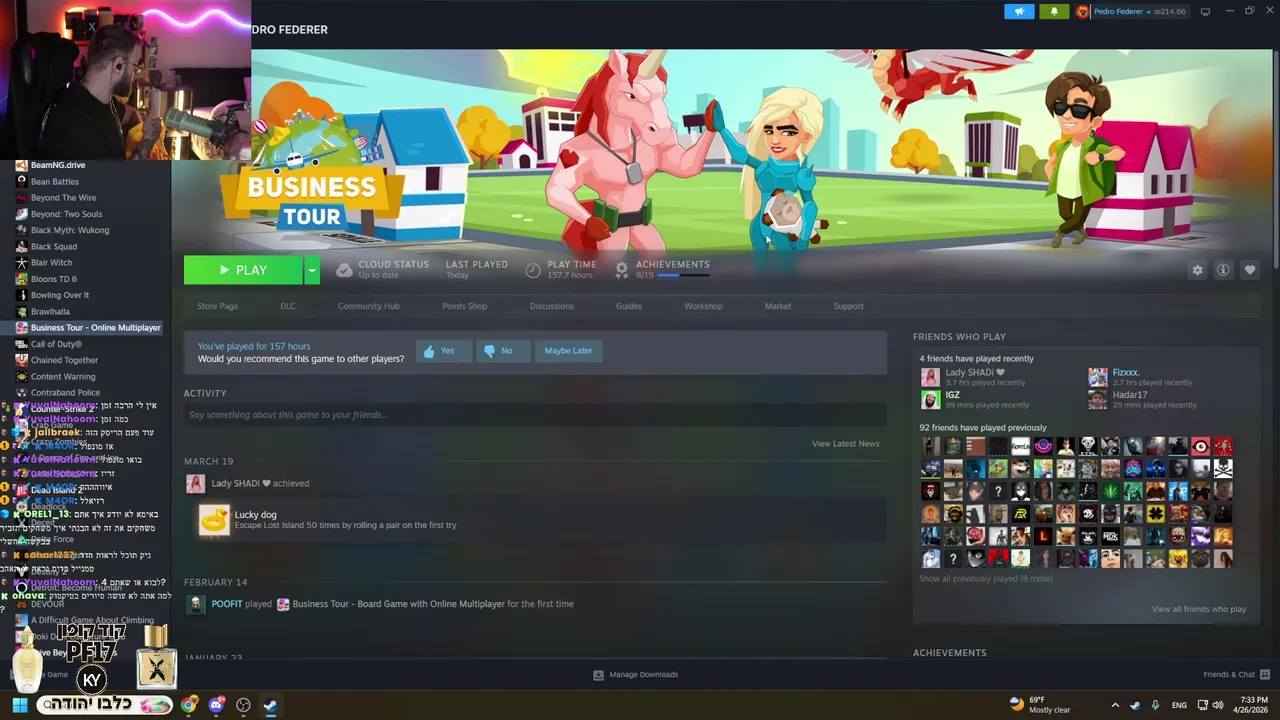Click the Lucky dog achievement icon

[214, 520]
